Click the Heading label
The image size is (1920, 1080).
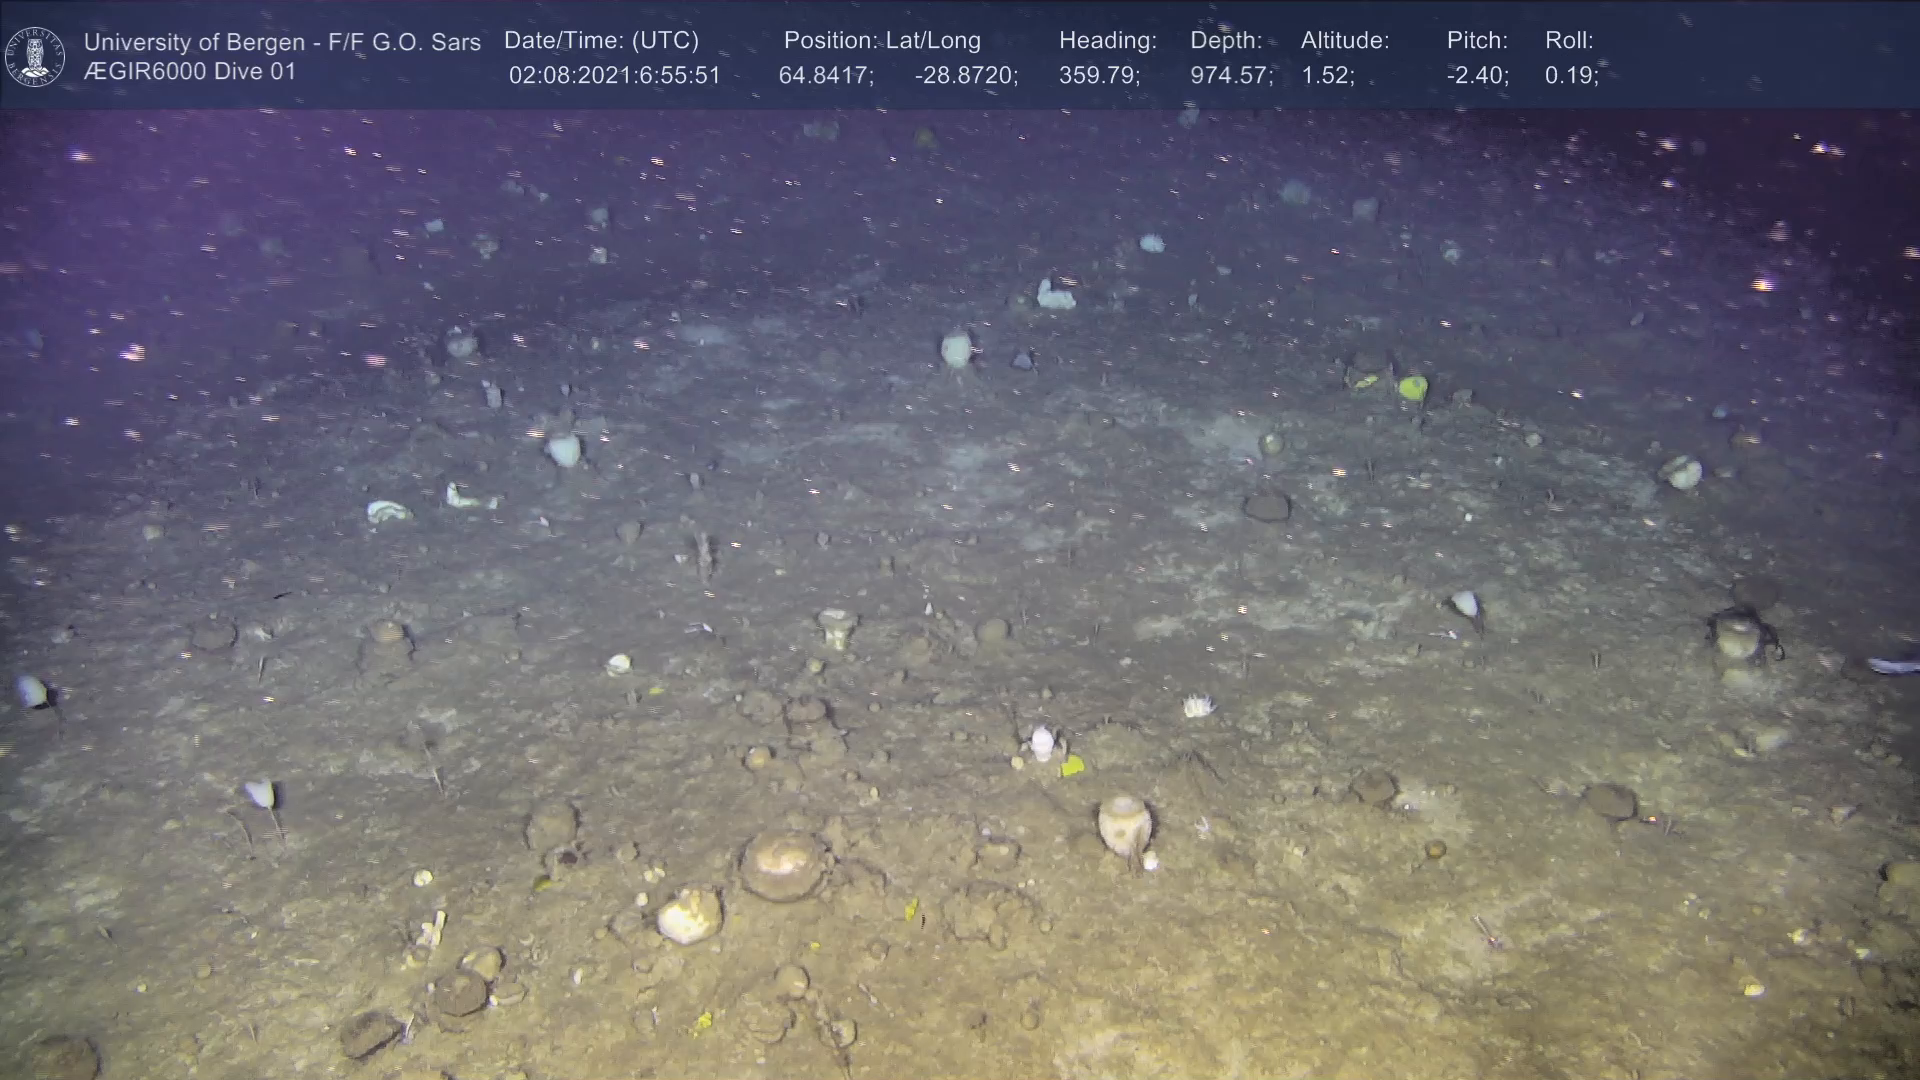1107,40
